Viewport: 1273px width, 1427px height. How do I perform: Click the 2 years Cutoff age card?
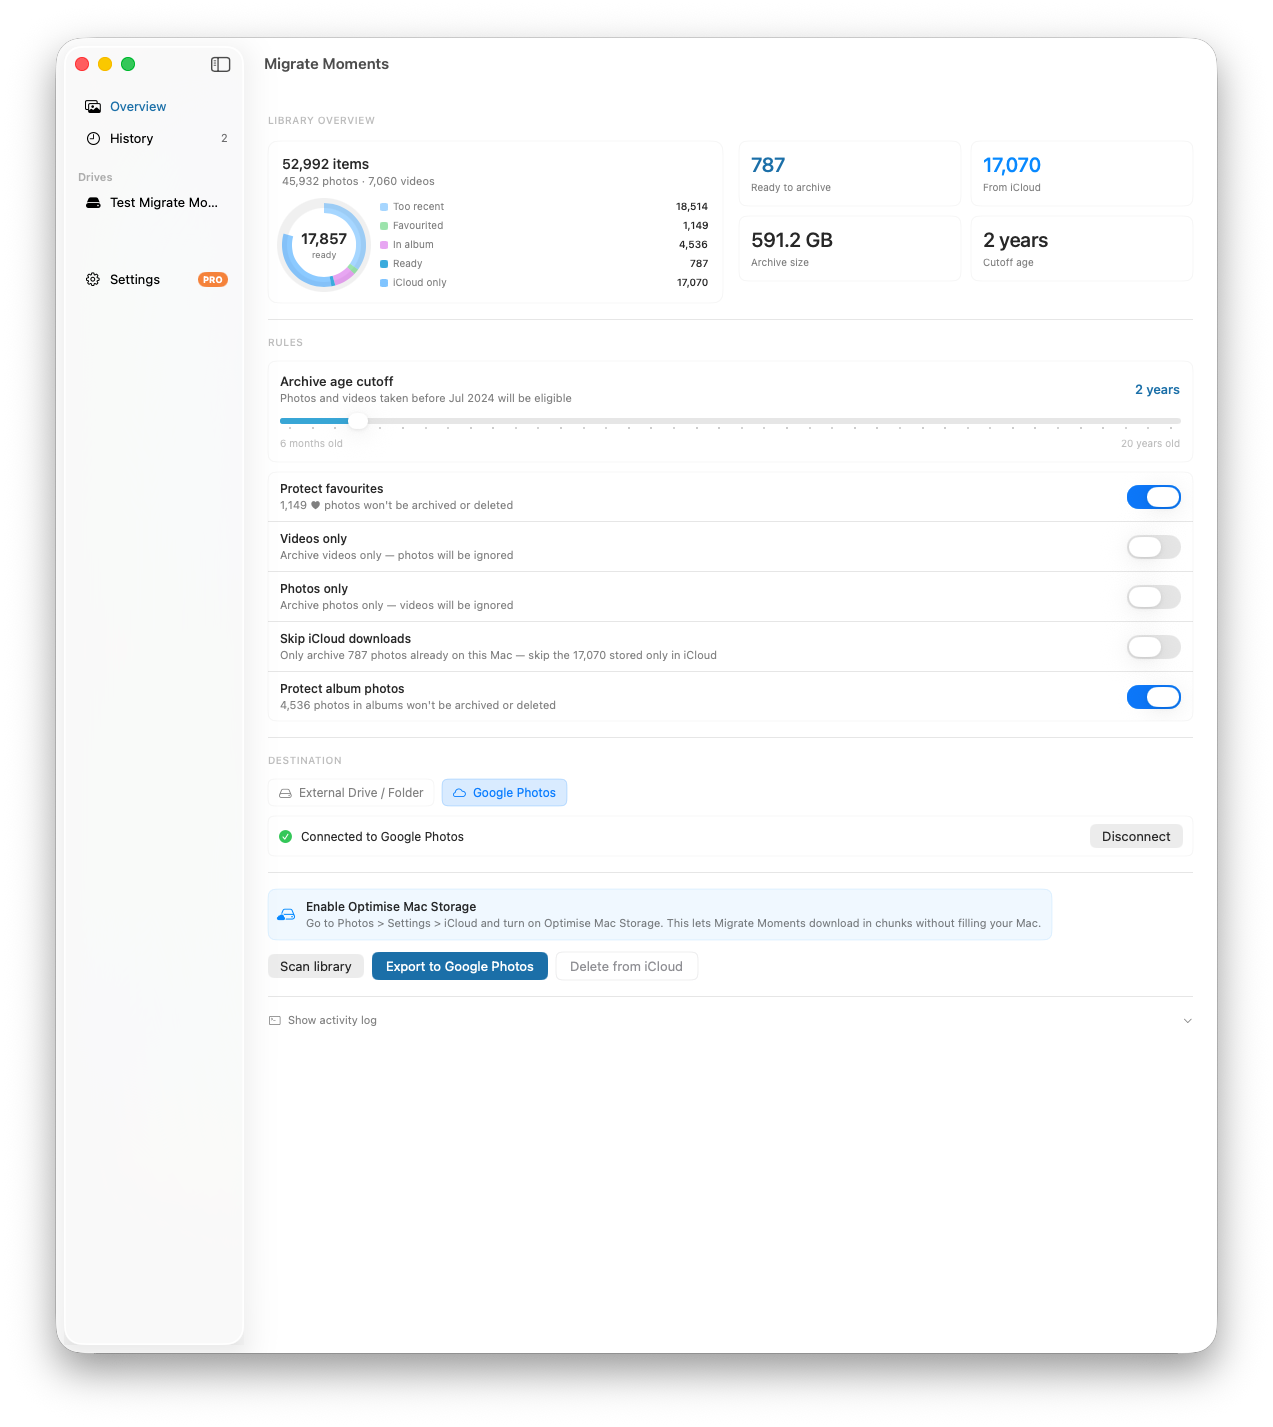tap(1081, 249)
